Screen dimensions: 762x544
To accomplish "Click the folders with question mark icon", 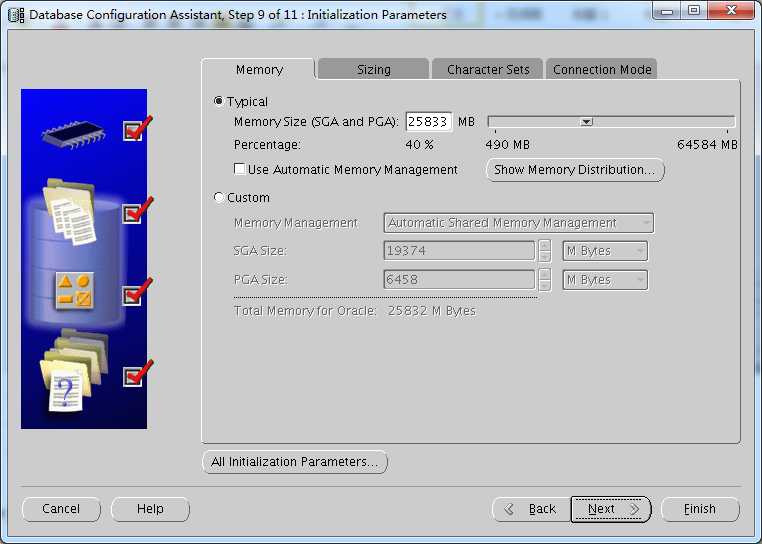I will 74,371.
